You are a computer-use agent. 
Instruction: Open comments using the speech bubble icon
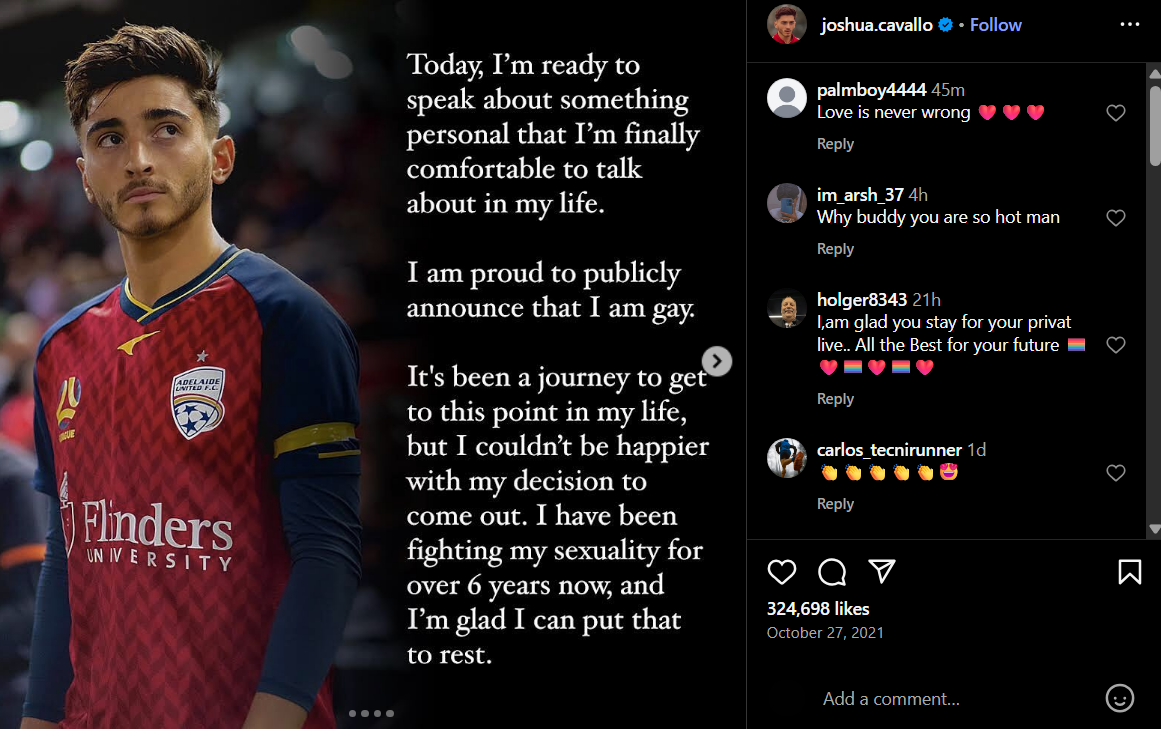[832, 571]
